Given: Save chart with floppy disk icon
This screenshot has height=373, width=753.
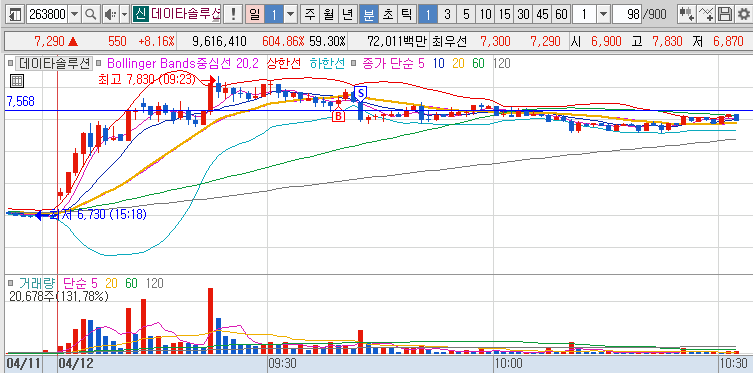Looking at the screenshot, I should [x=724, y=14].
